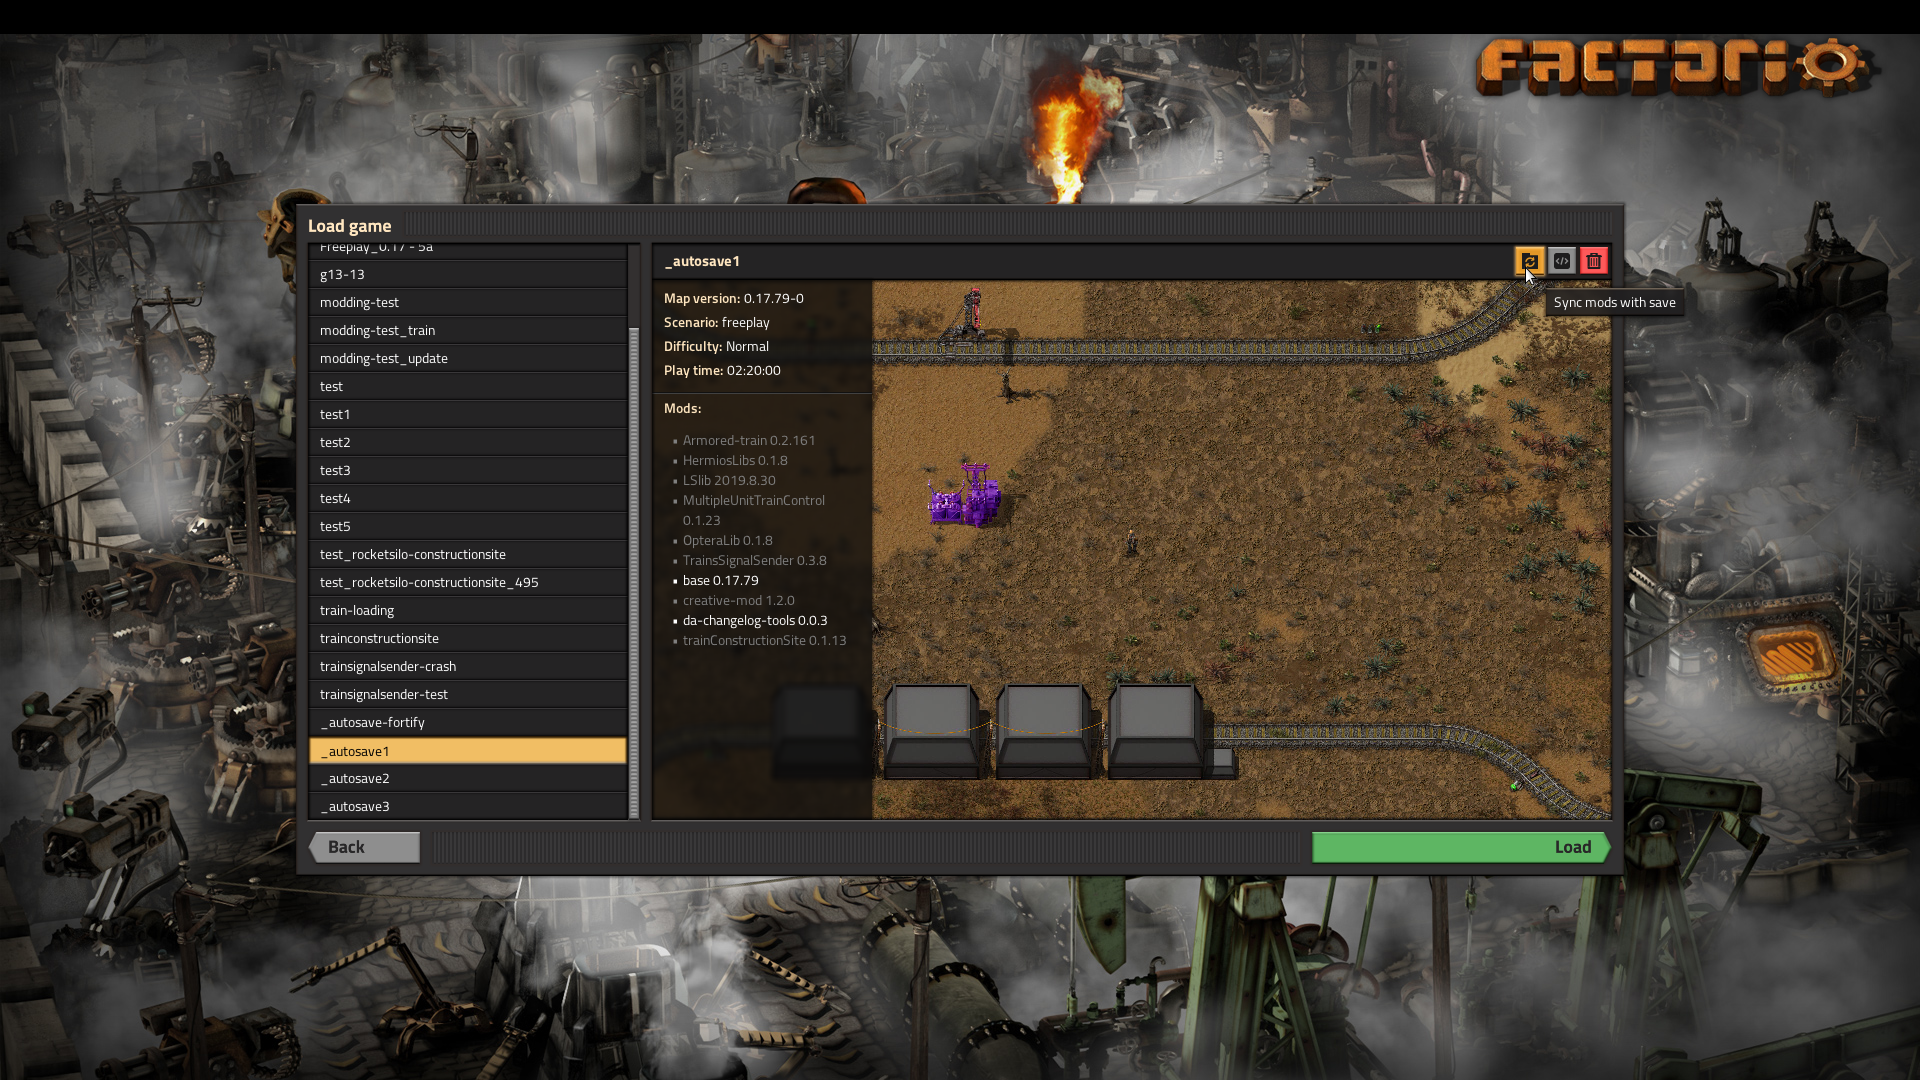Select the trainconstructionsite save
Image resolution: width=1920 pixels, height=1080 pixels.
tap(468, 638)
